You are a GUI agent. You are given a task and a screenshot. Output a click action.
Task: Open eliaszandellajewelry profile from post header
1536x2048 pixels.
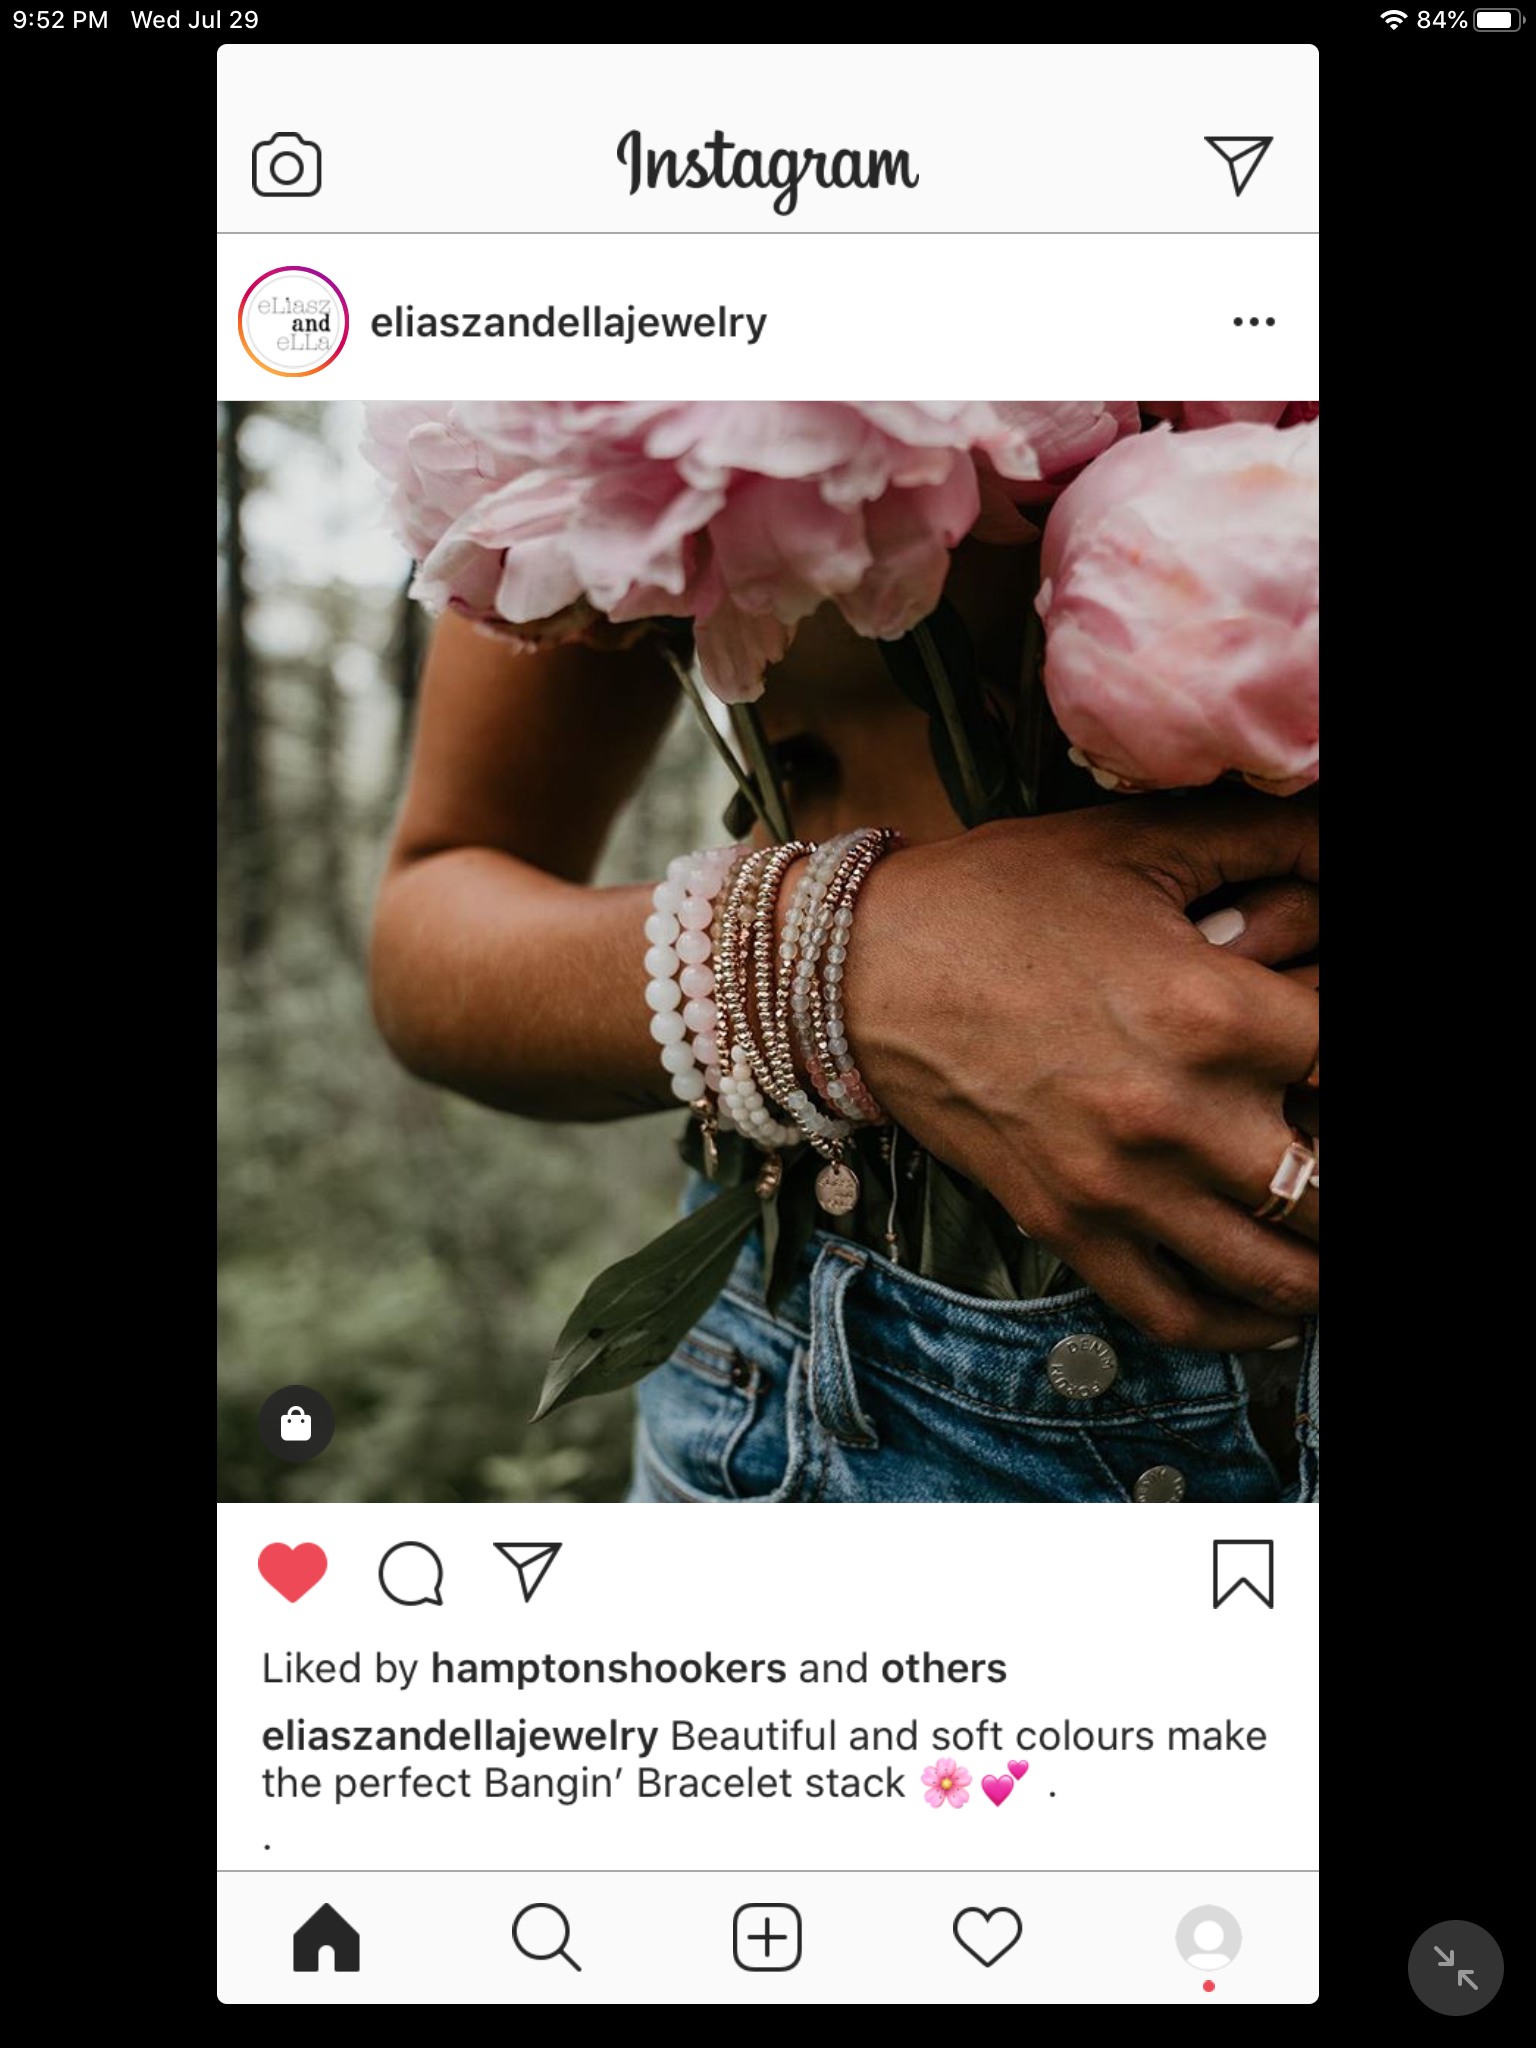pos(568,322)
